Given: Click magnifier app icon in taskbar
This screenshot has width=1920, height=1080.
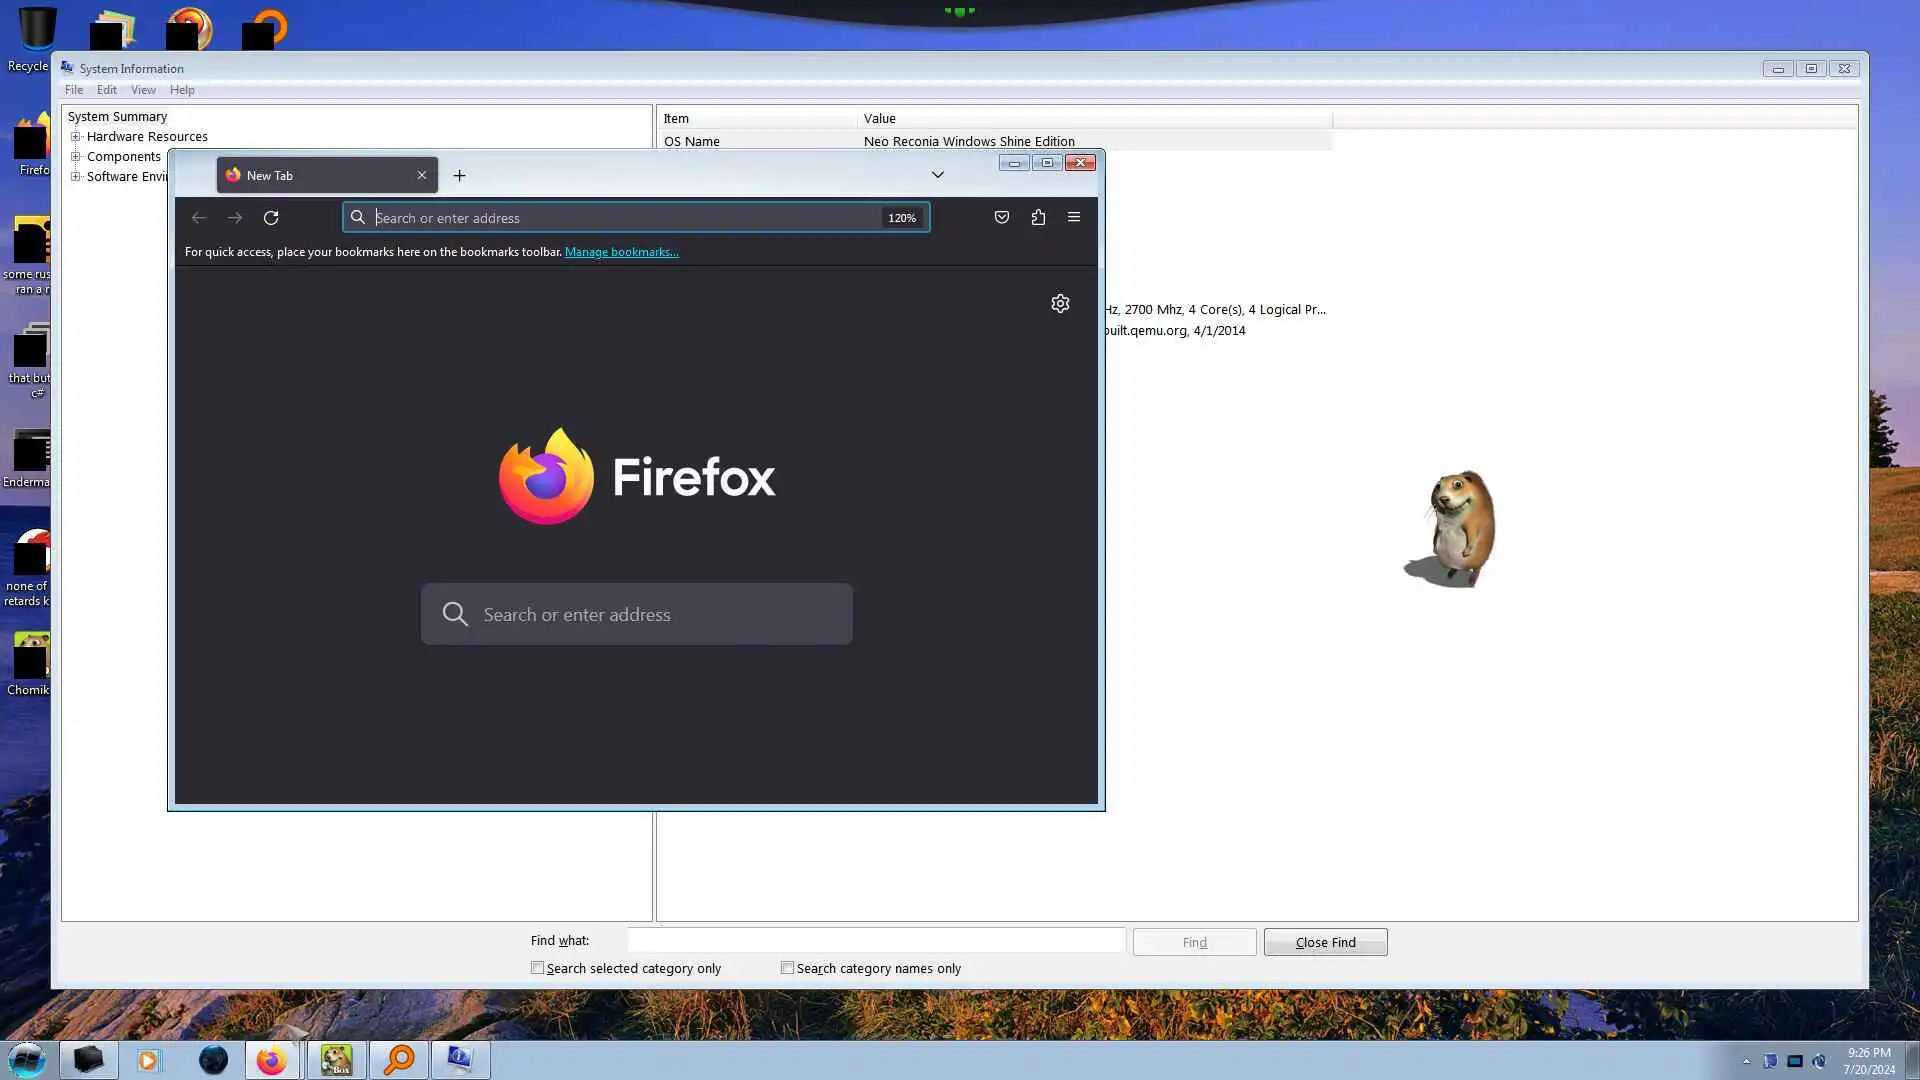Looking at the screenshot, I should (399, 1060).
